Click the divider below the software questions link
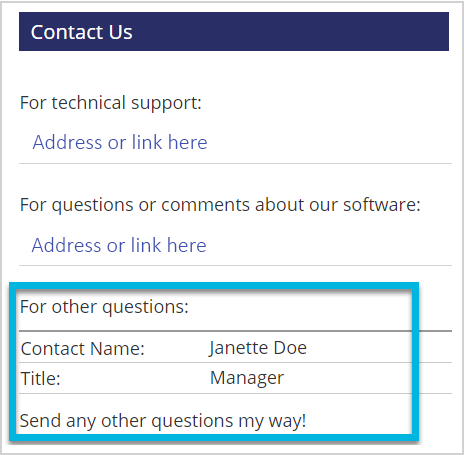This screenshot has width=464, height=455. (235, 266)
